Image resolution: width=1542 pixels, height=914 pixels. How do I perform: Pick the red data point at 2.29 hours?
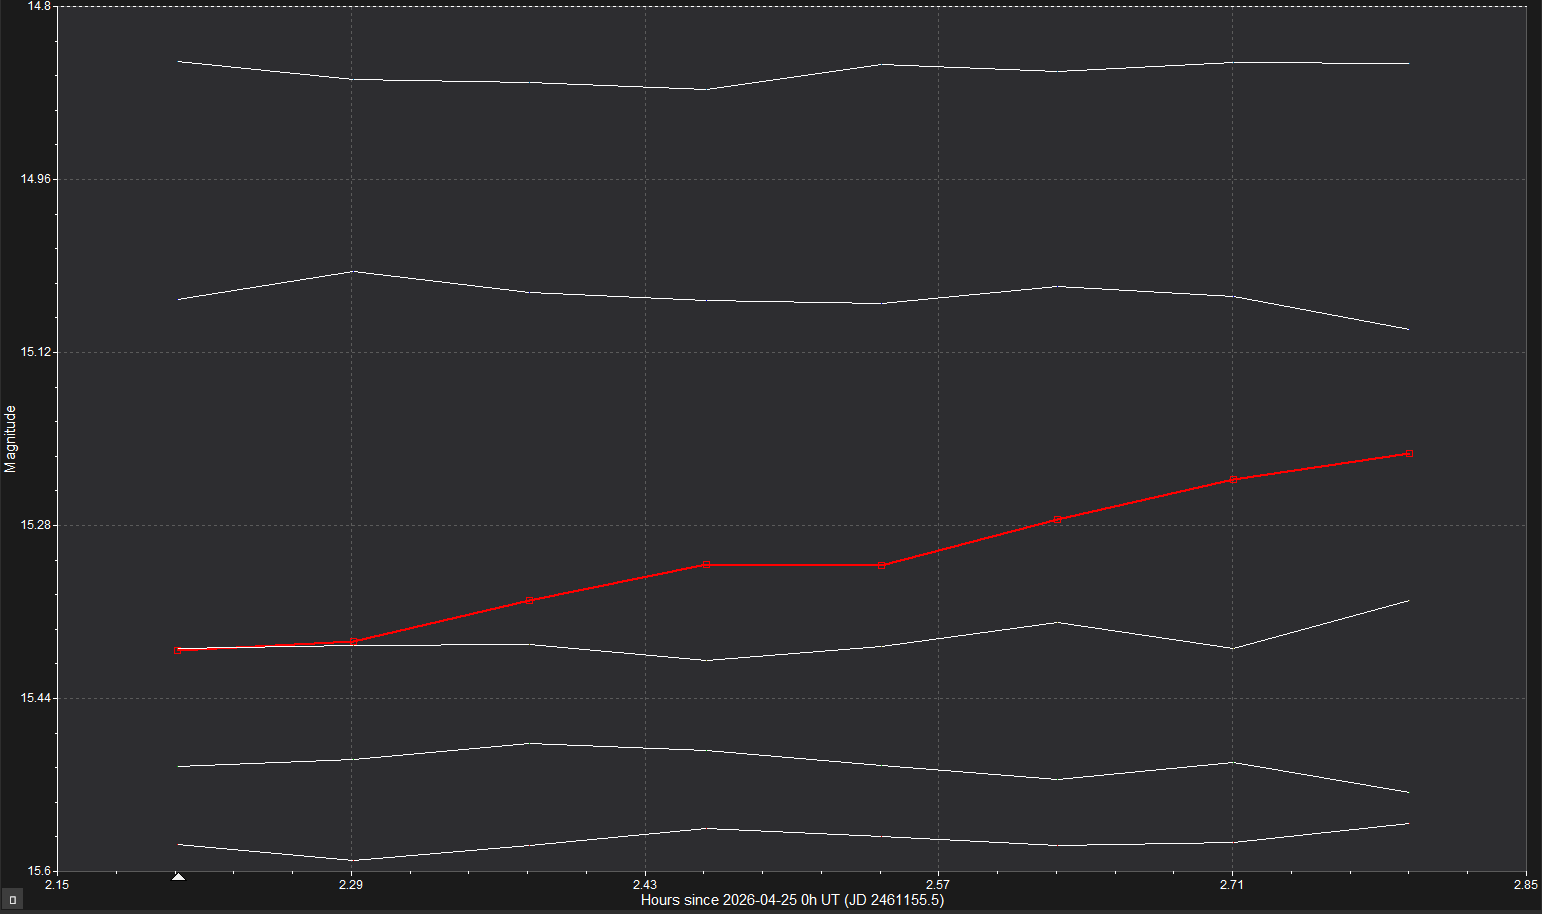tap(353, 642)
